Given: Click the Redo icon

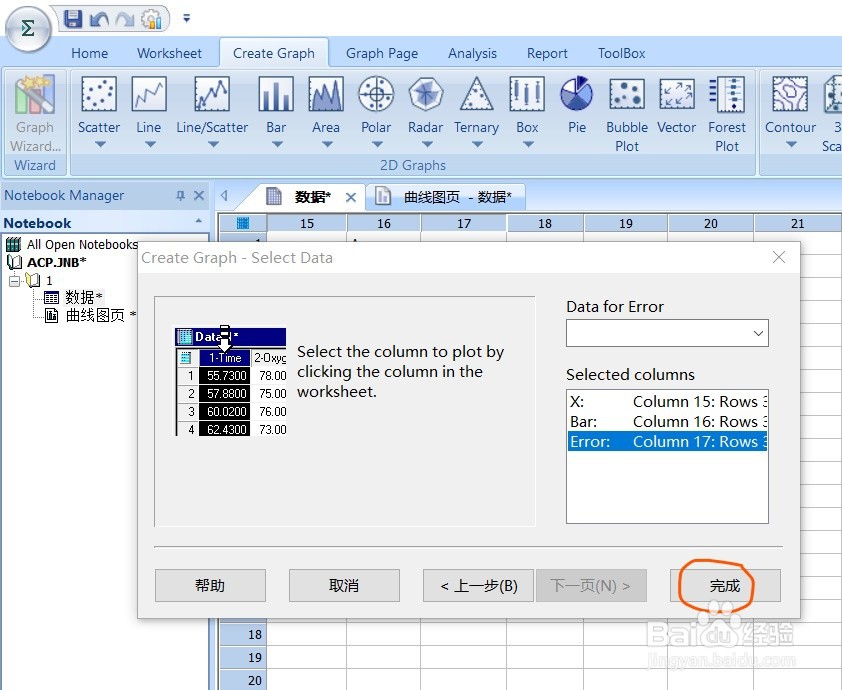Looking at the screenshot, I should point(125,19).
